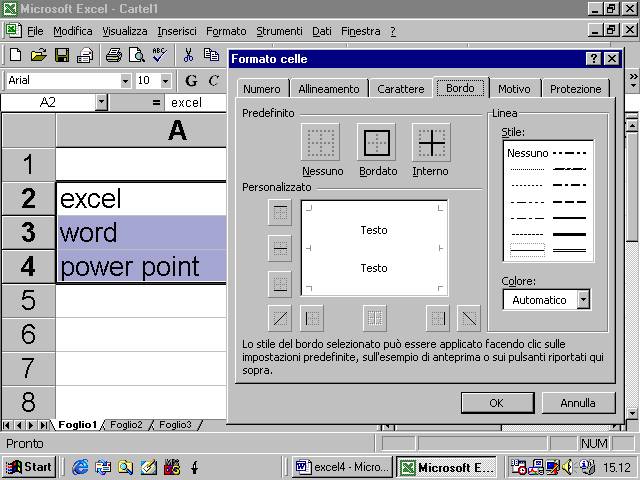Screen dimensions: 640x480
Task: Click the fax/send print icon beside Save
Action: (85, 55)
